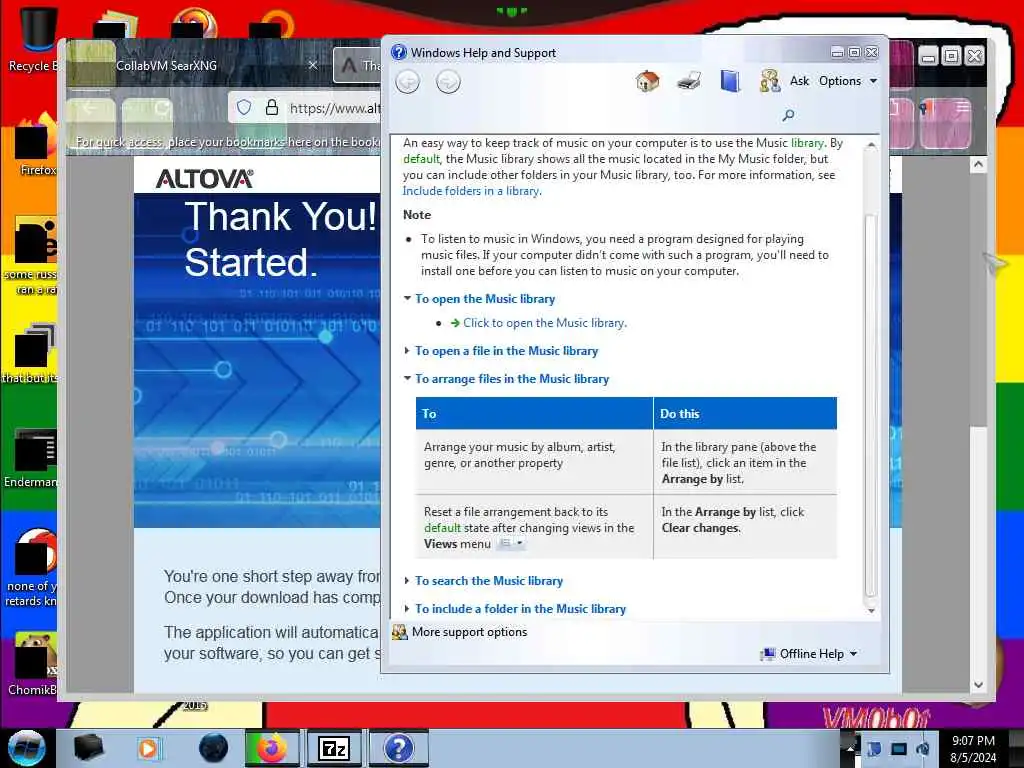Click the Ask label in Help toolbar
This screenshot has height=768, width=1024.
(x=799, y=81)
